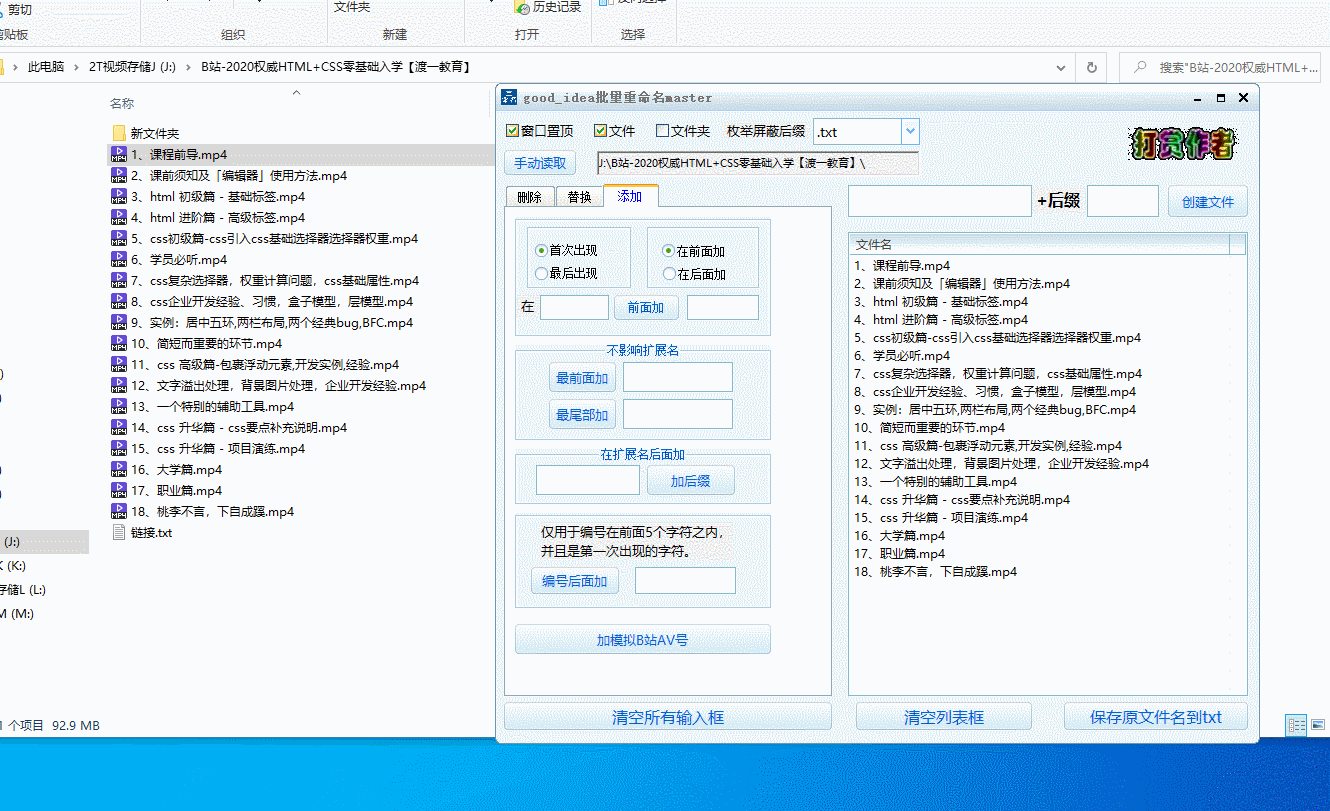Screen dimensions: 1330x811
Task: Click the file icon of 3、html 初级篇 - 基础标签.mp4
Action: pyautogui.click(x=118, y=196)
